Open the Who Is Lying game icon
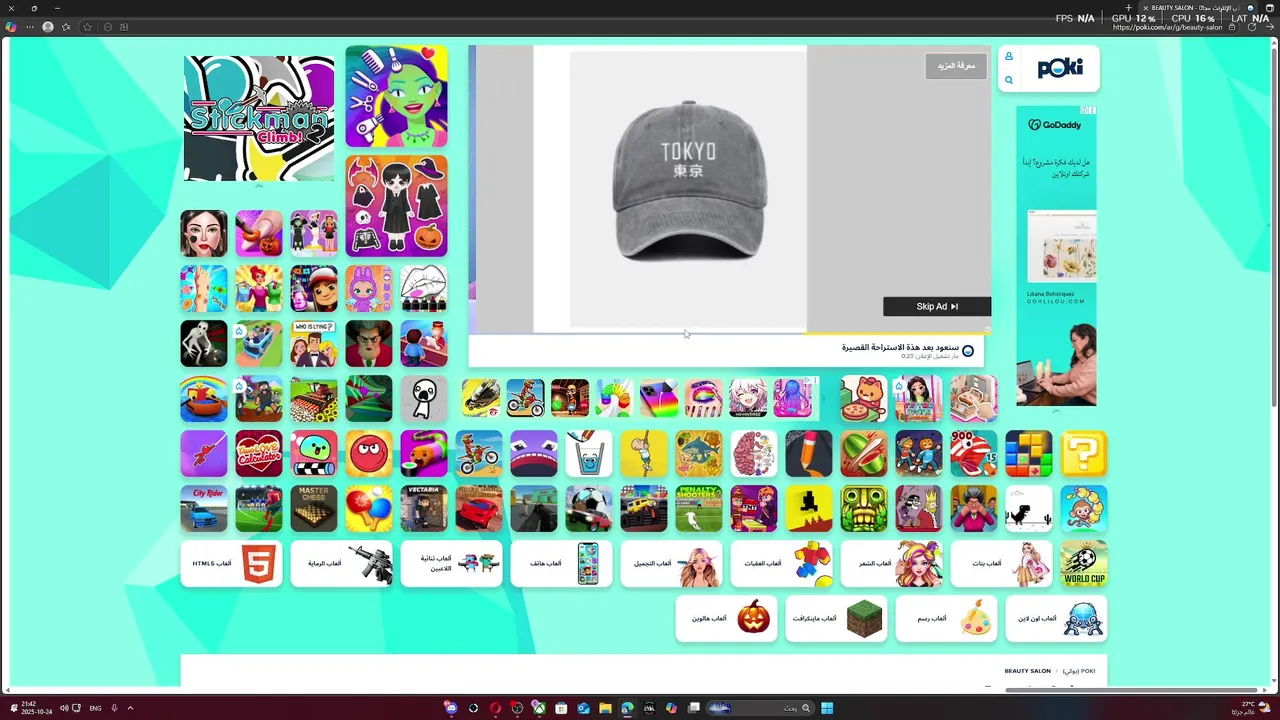Viewport: 1280px width, 720px height. pos(314,344)
